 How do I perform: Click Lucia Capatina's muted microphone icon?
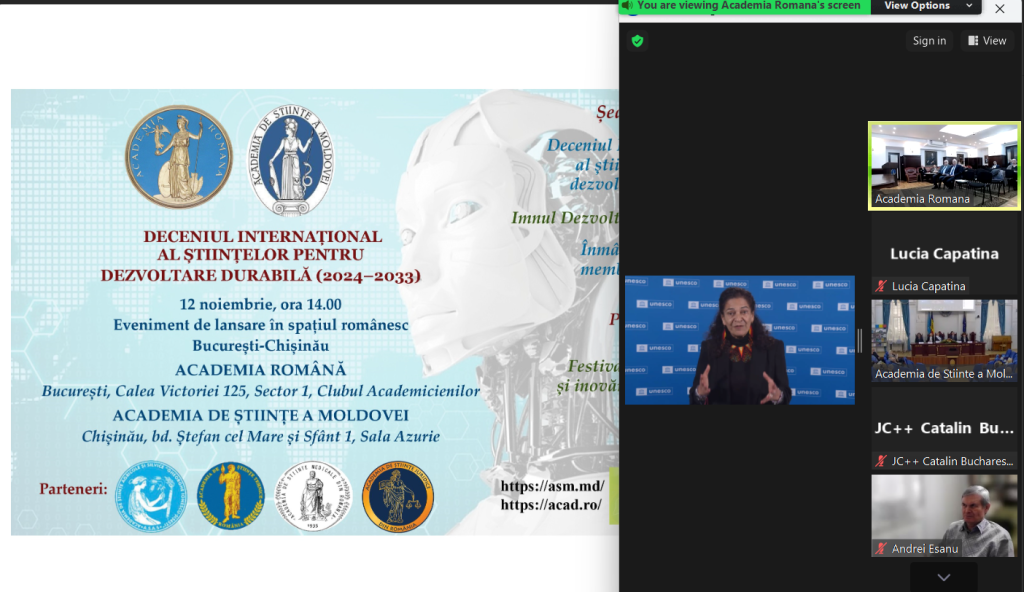pyautogui.click(x=881, y=287)
